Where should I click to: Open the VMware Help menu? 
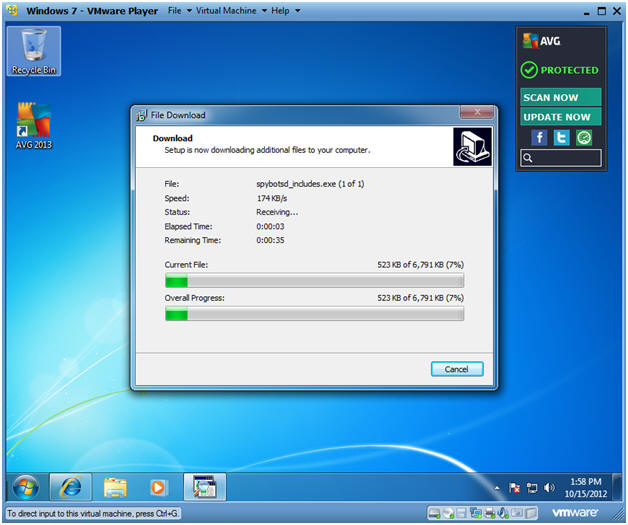point(285,11)
